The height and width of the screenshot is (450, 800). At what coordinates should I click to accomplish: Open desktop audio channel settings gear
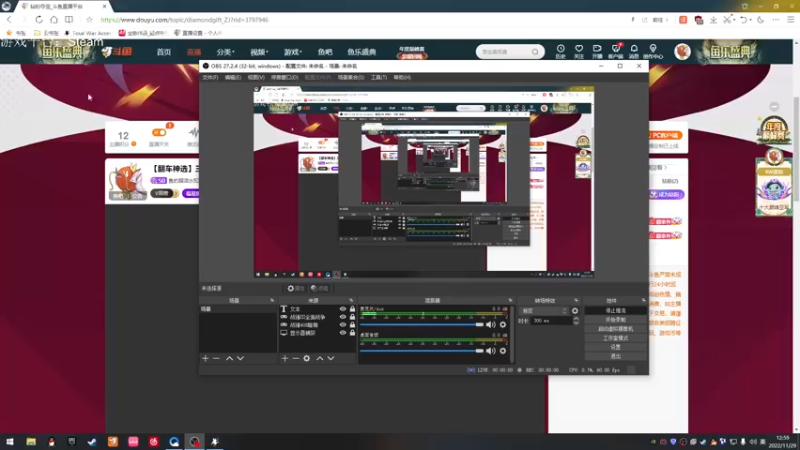[x=503, y=351]
